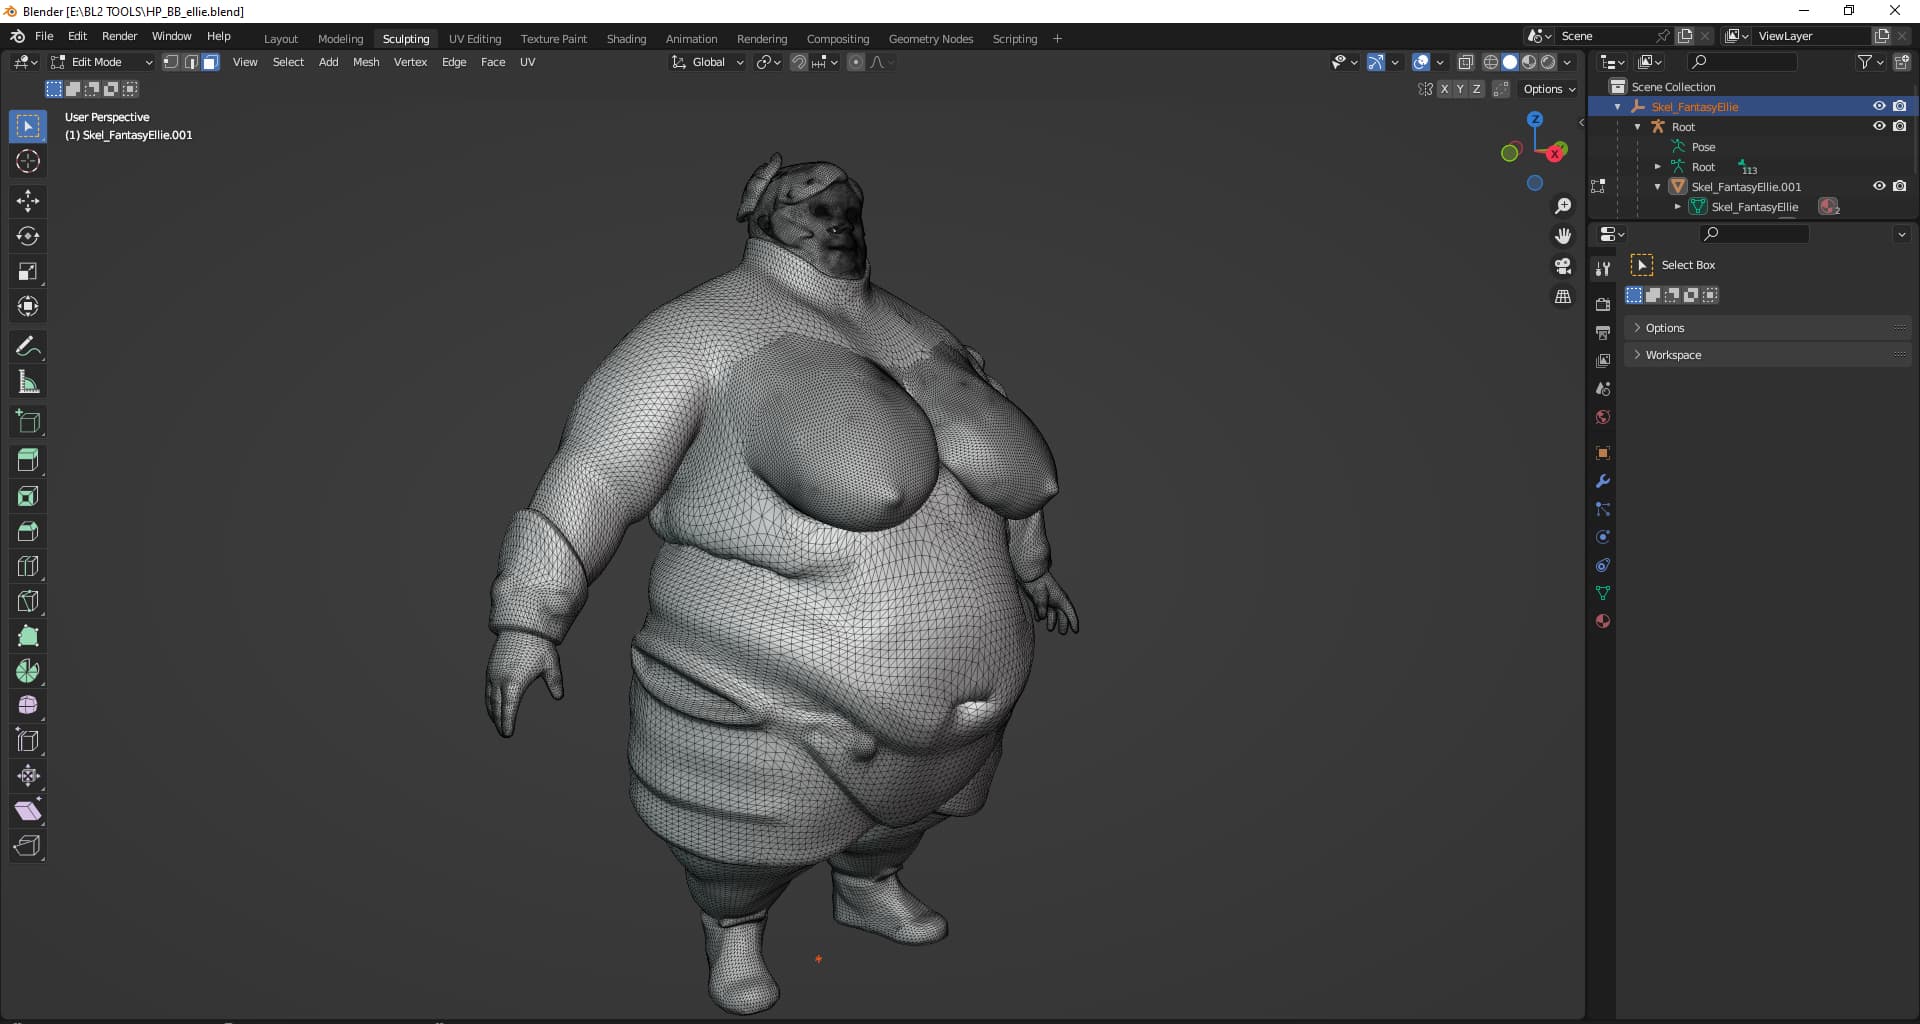Click the Z axis of the navigation gizmo
1920x1024 pixels.
tap(1535, 119)
